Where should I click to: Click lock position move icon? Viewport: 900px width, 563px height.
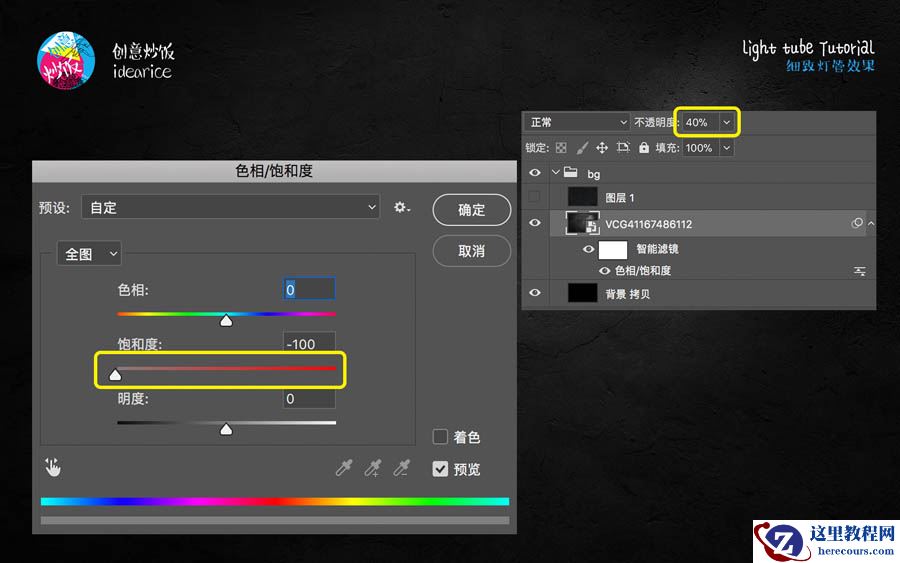click(x=602, y=148)
